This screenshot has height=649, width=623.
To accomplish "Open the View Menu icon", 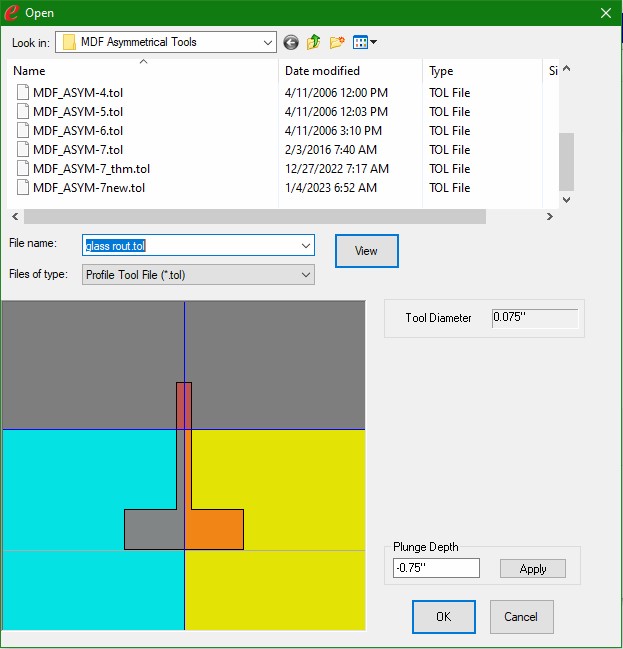I will [x=364, y=42].
